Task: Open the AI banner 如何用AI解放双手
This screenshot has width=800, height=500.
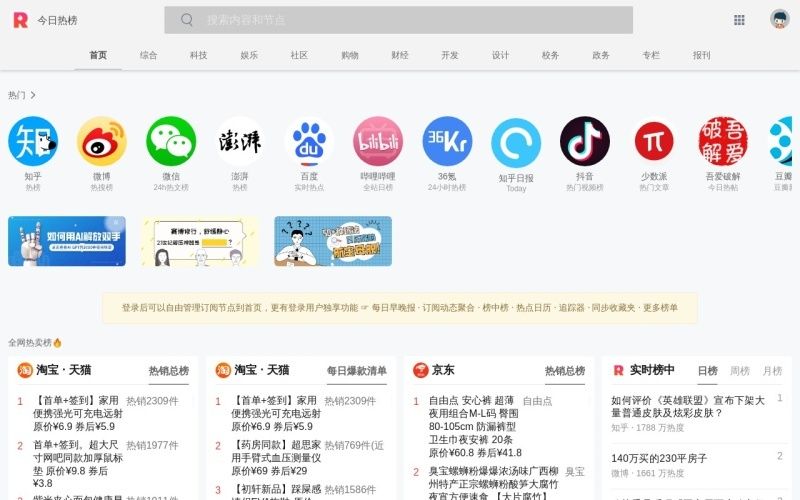Action: 67,241
